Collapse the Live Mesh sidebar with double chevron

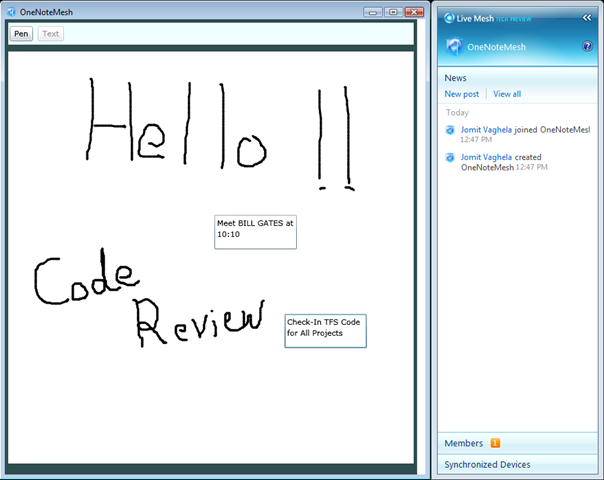click(x=587, y=18)
